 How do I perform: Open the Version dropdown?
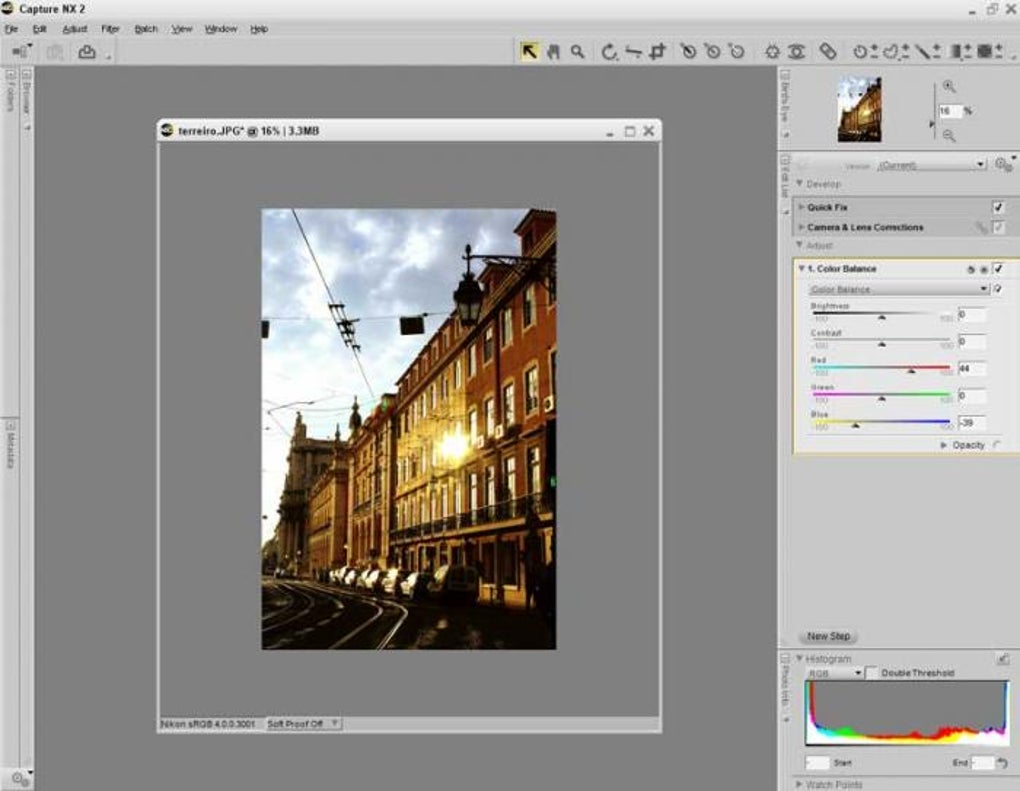930,165
